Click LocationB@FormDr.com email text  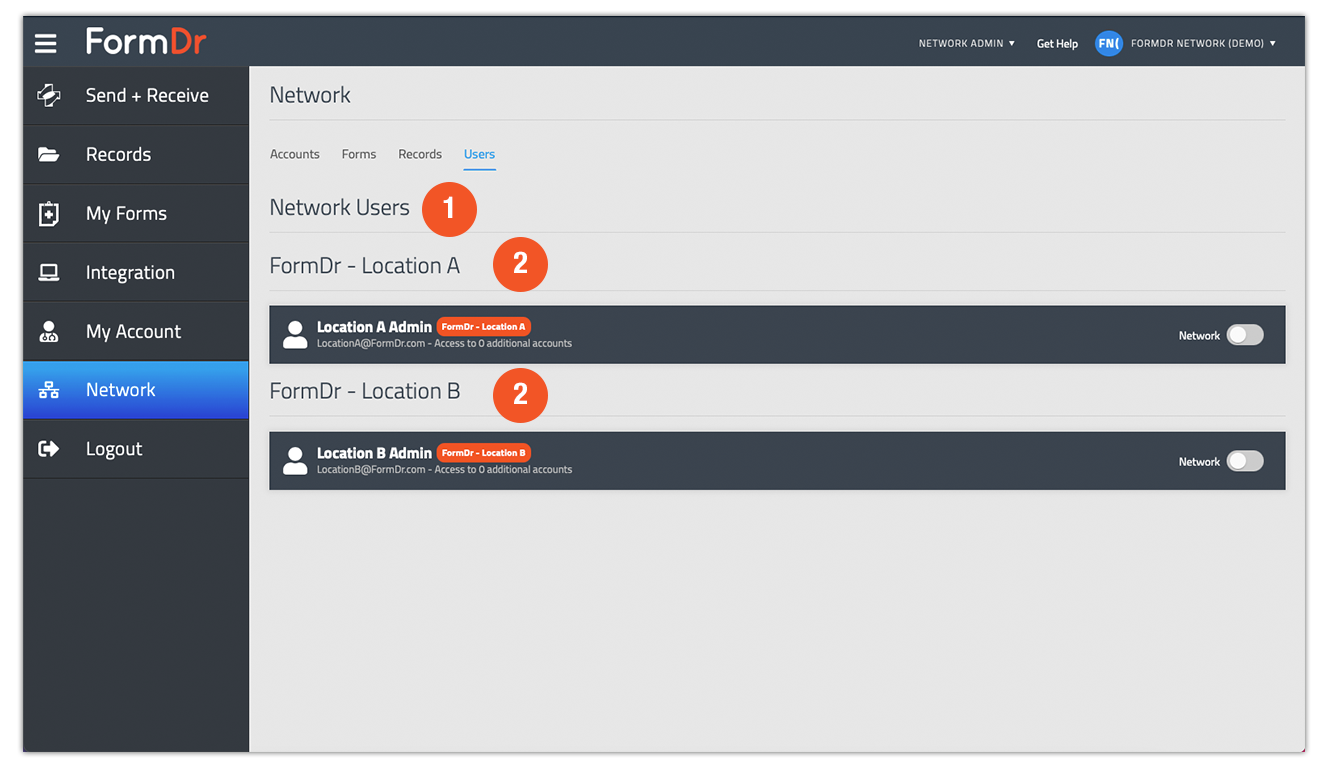click(x=371, y=469)
